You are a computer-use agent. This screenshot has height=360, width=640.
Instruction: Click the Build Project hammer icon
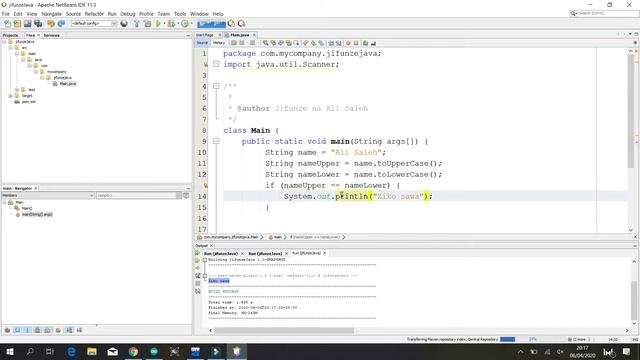pyautogui.click(x=137, y=24)
